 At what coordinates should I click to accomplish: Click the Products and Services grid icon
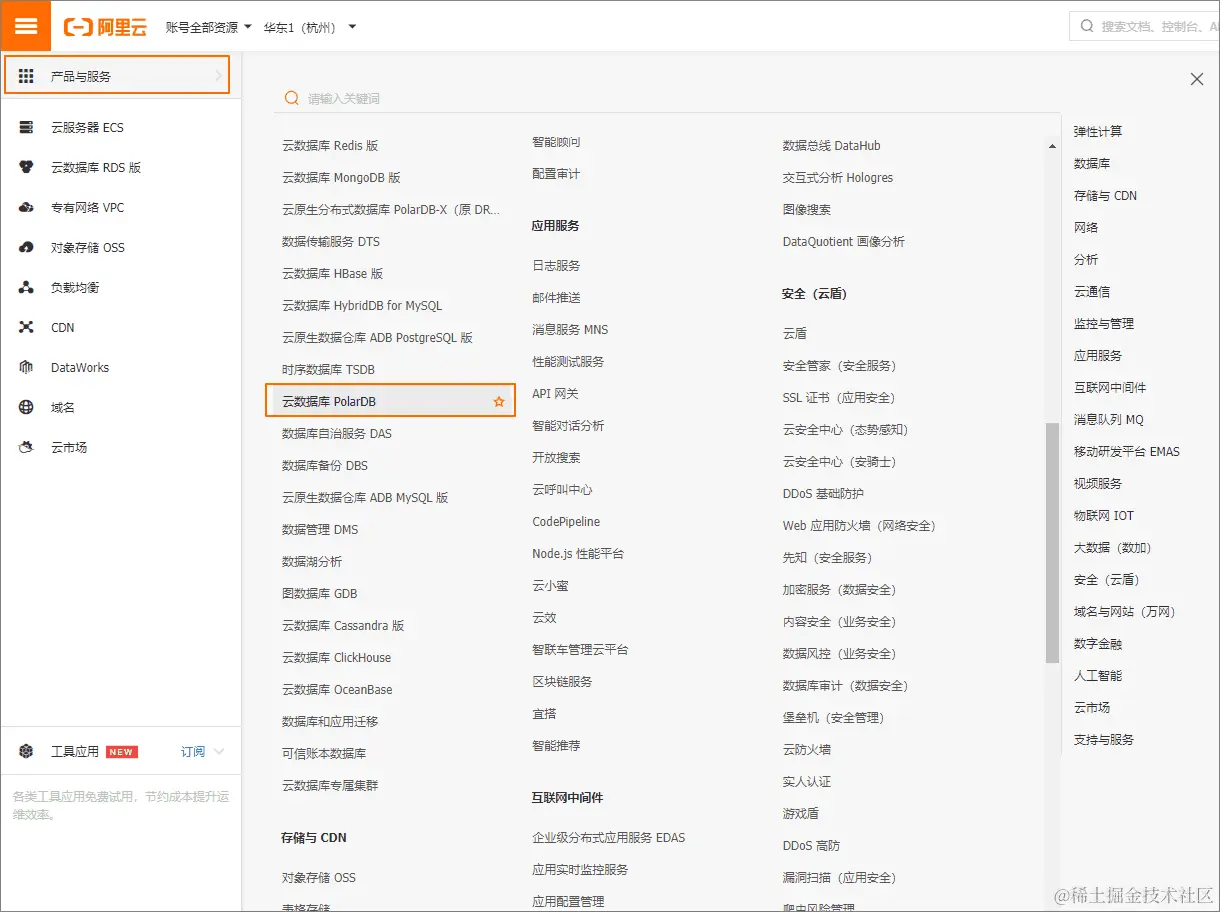pos(26,76)
